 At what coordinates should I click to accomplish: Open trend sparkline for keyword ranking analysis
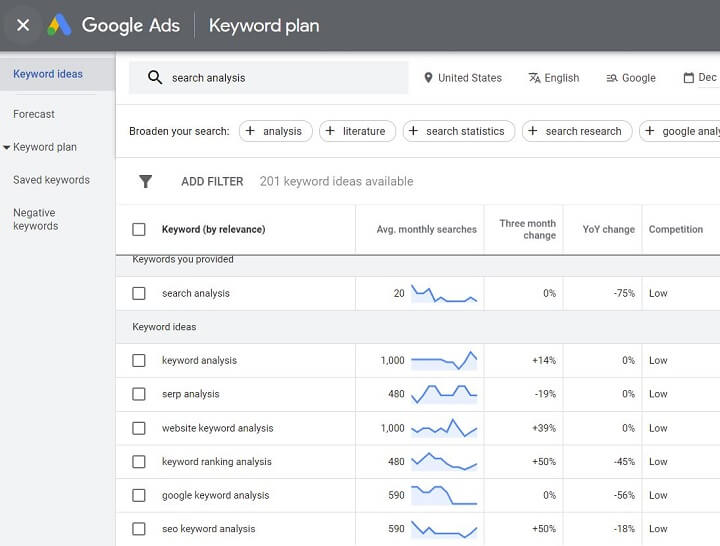click(444, 462)
